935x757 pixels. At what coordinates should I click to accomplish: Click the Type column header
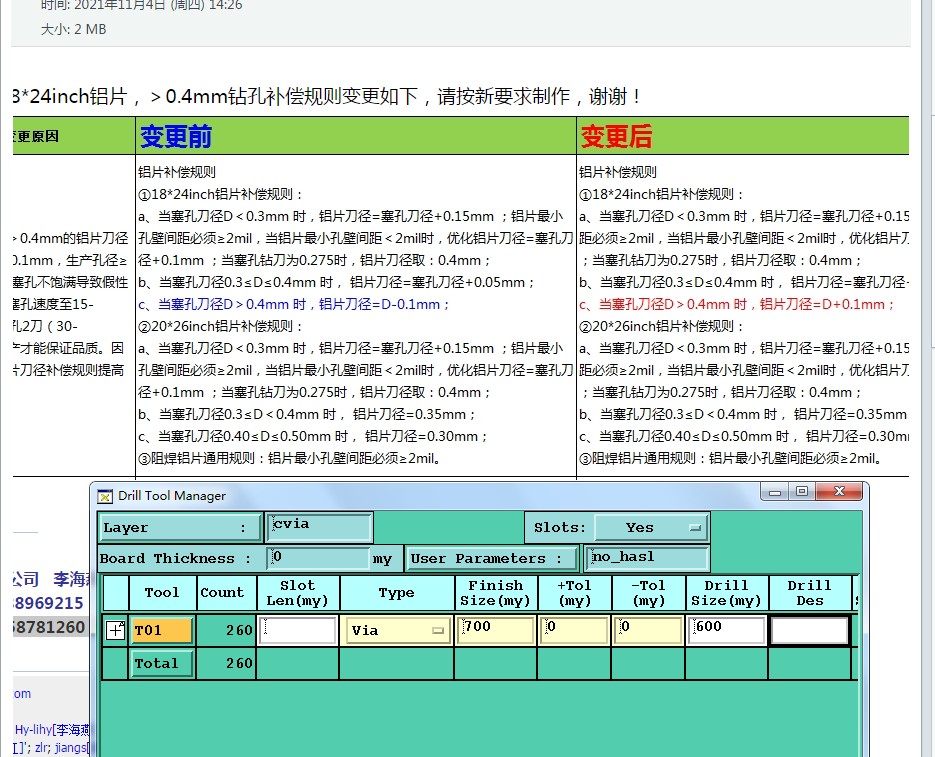397,593
